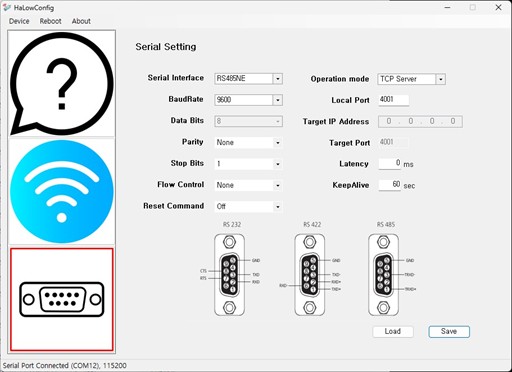Open the BaudRate combo box
512x372 pixels.
click(x=248, y=100)
